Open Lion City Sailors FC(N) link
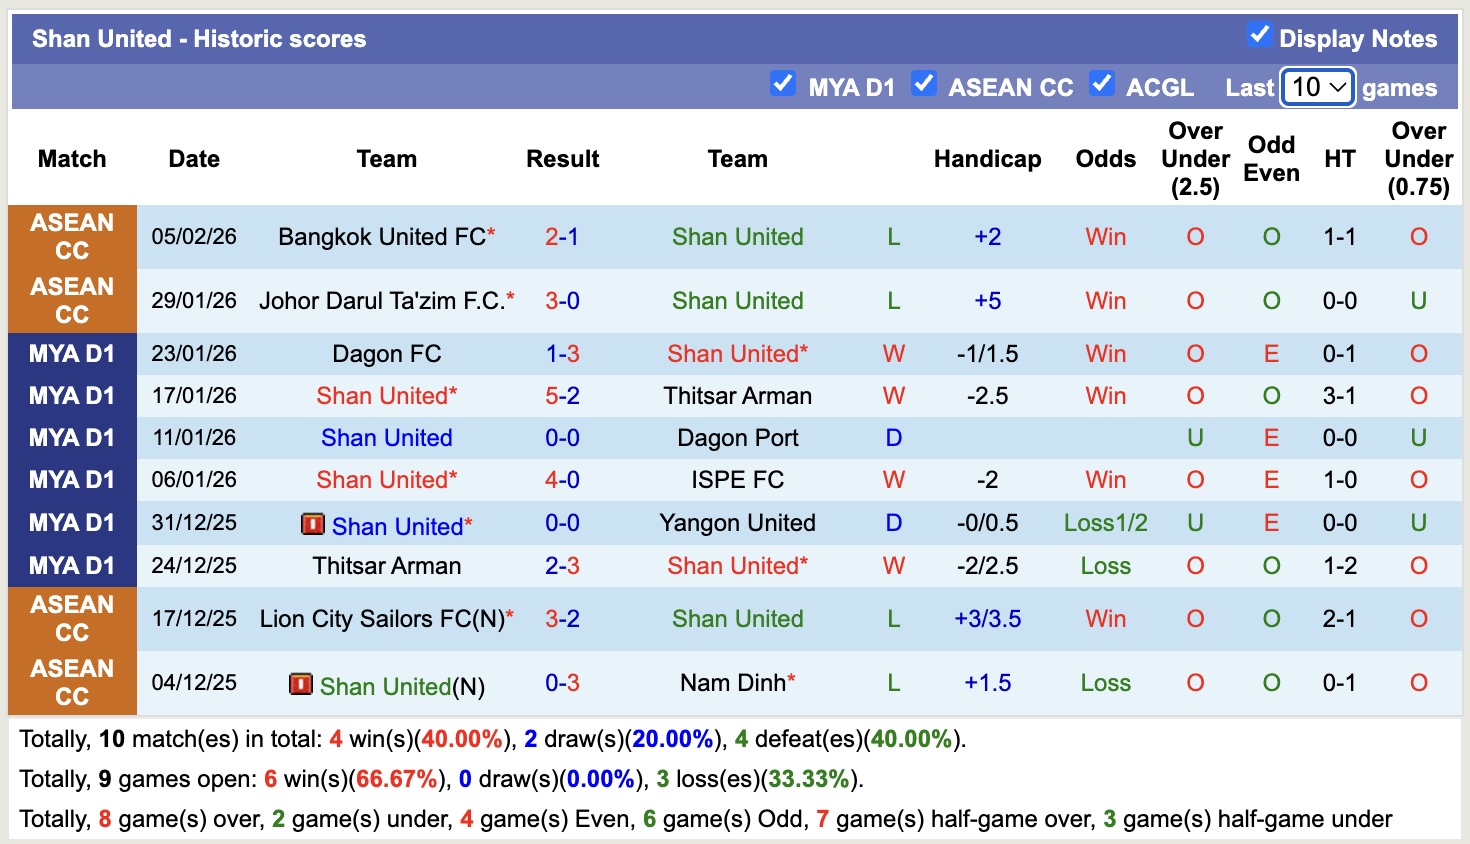This screenshot has height=844, width=1470. [x=381, y=618]
